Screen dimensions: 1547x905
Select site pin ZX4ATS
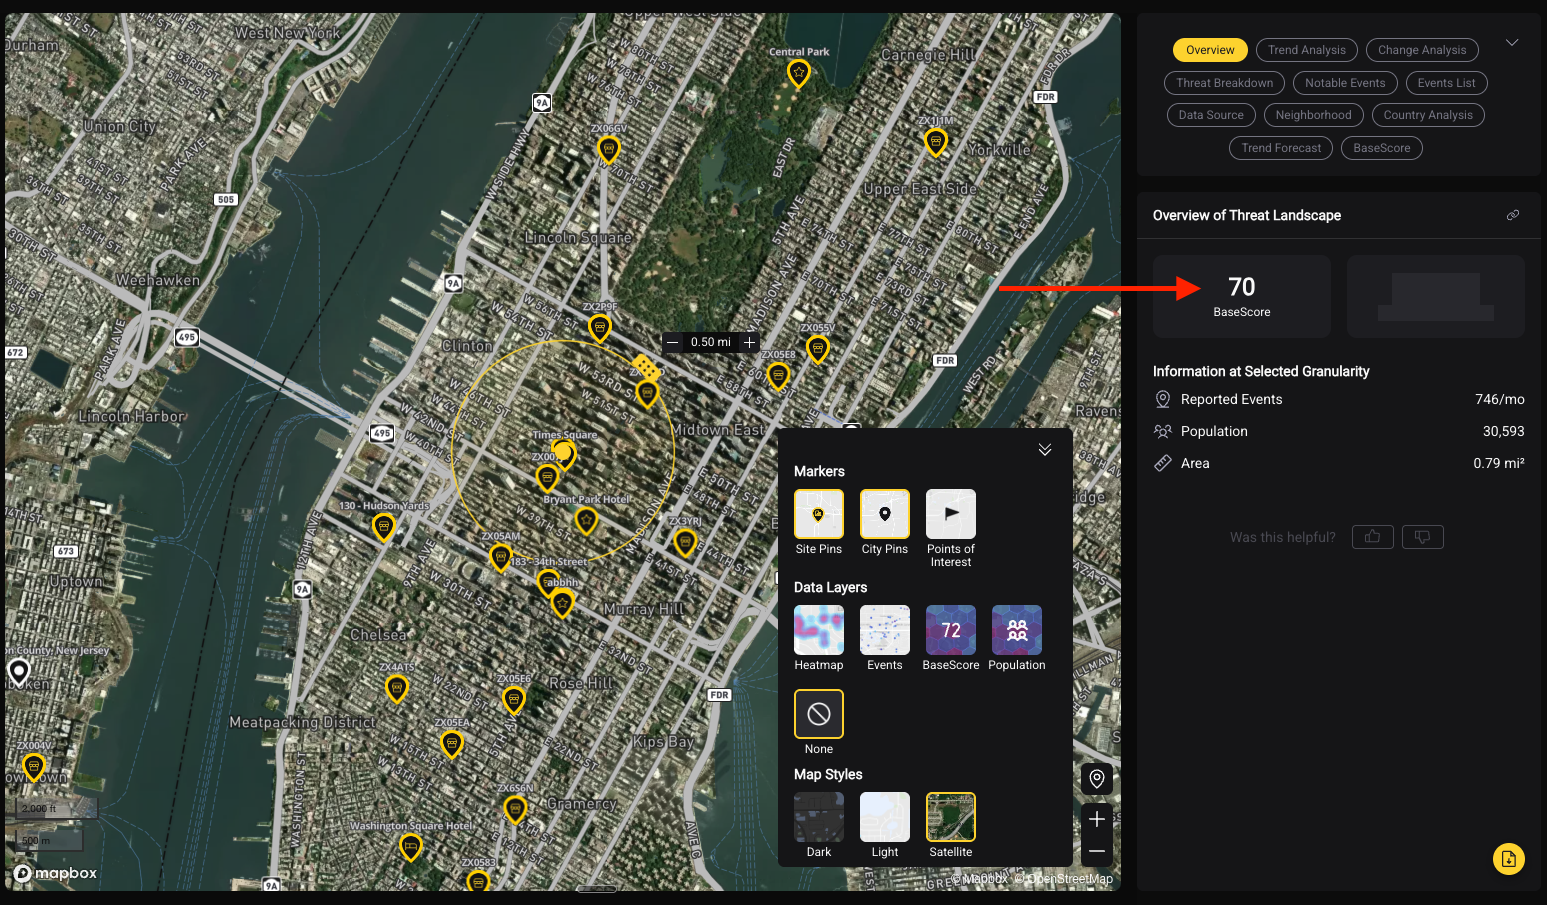(x=397, y=688)
